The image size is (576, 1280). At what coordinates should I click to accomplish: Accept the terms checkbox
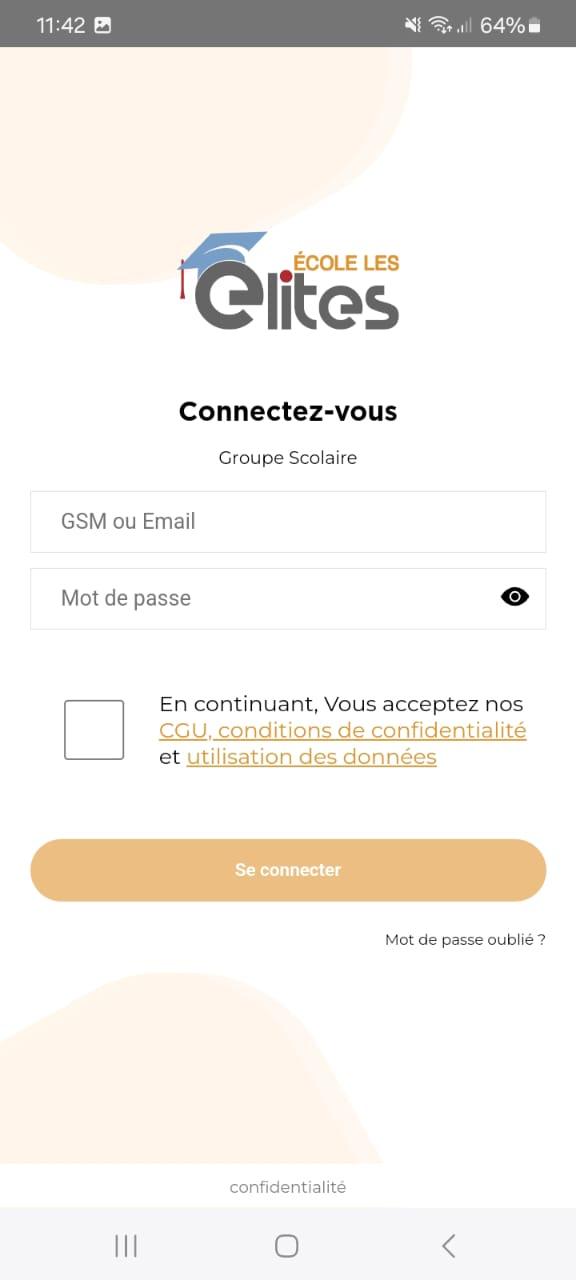pos(94,730)
